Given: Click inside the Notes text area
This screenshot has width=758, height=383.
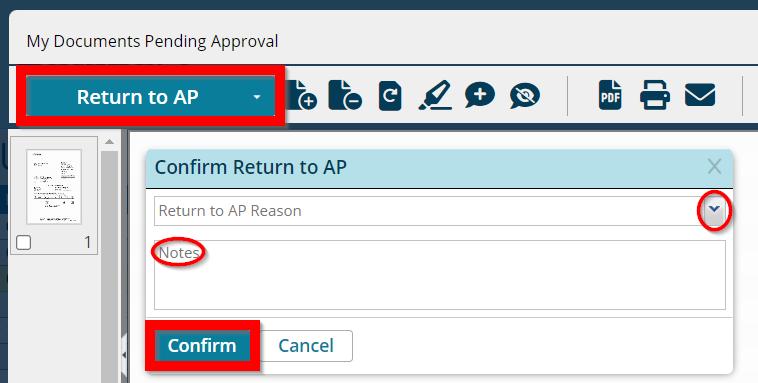Looking at the screenshot, I should pyautogui.click(x=440, y=275).
